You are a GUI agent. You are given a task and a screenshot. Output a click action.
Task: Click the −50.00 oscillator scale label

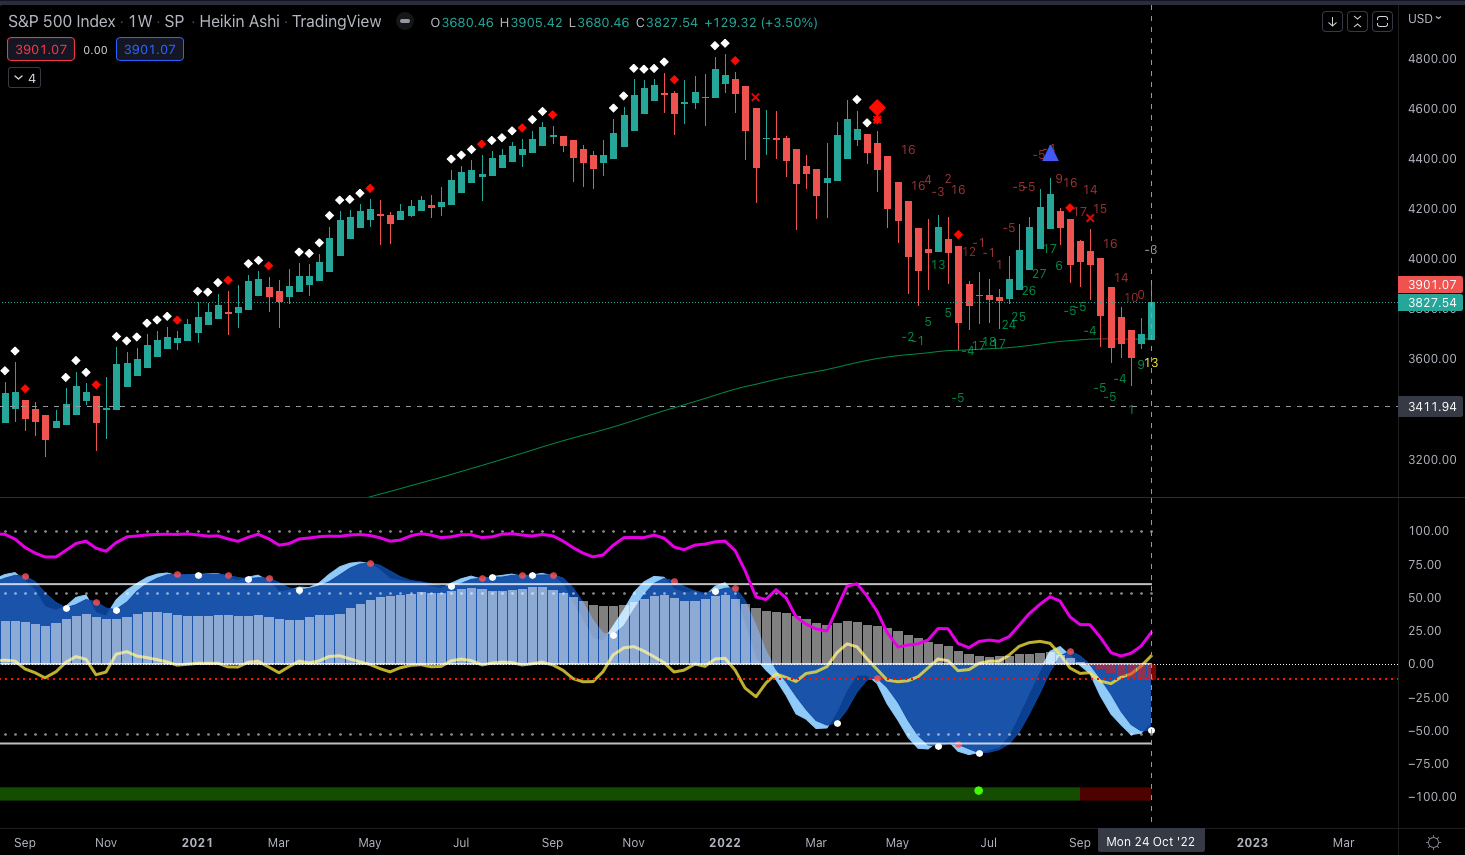(1427, 731)
